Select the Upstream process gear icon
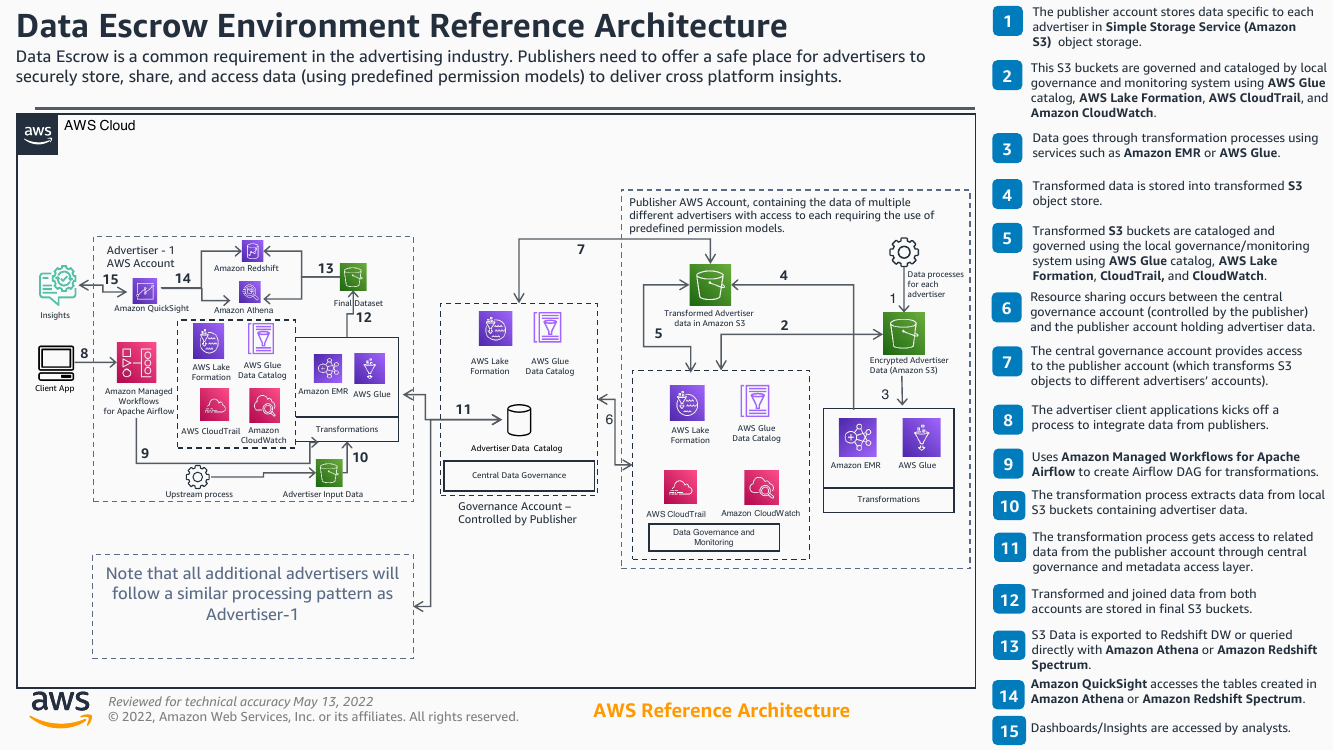 197,476
